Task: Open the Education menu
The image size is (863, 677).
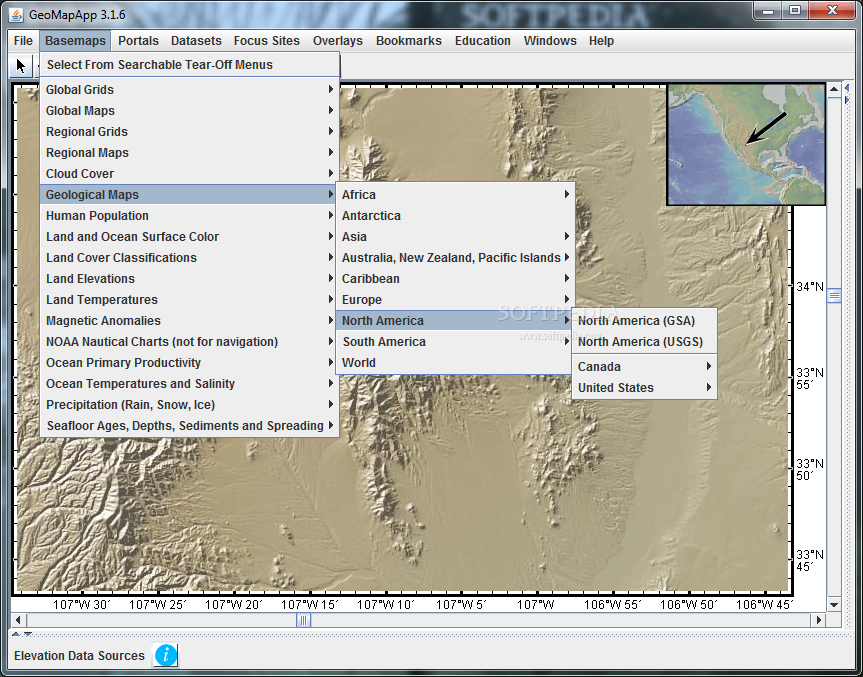Action: tap(483, 41)
